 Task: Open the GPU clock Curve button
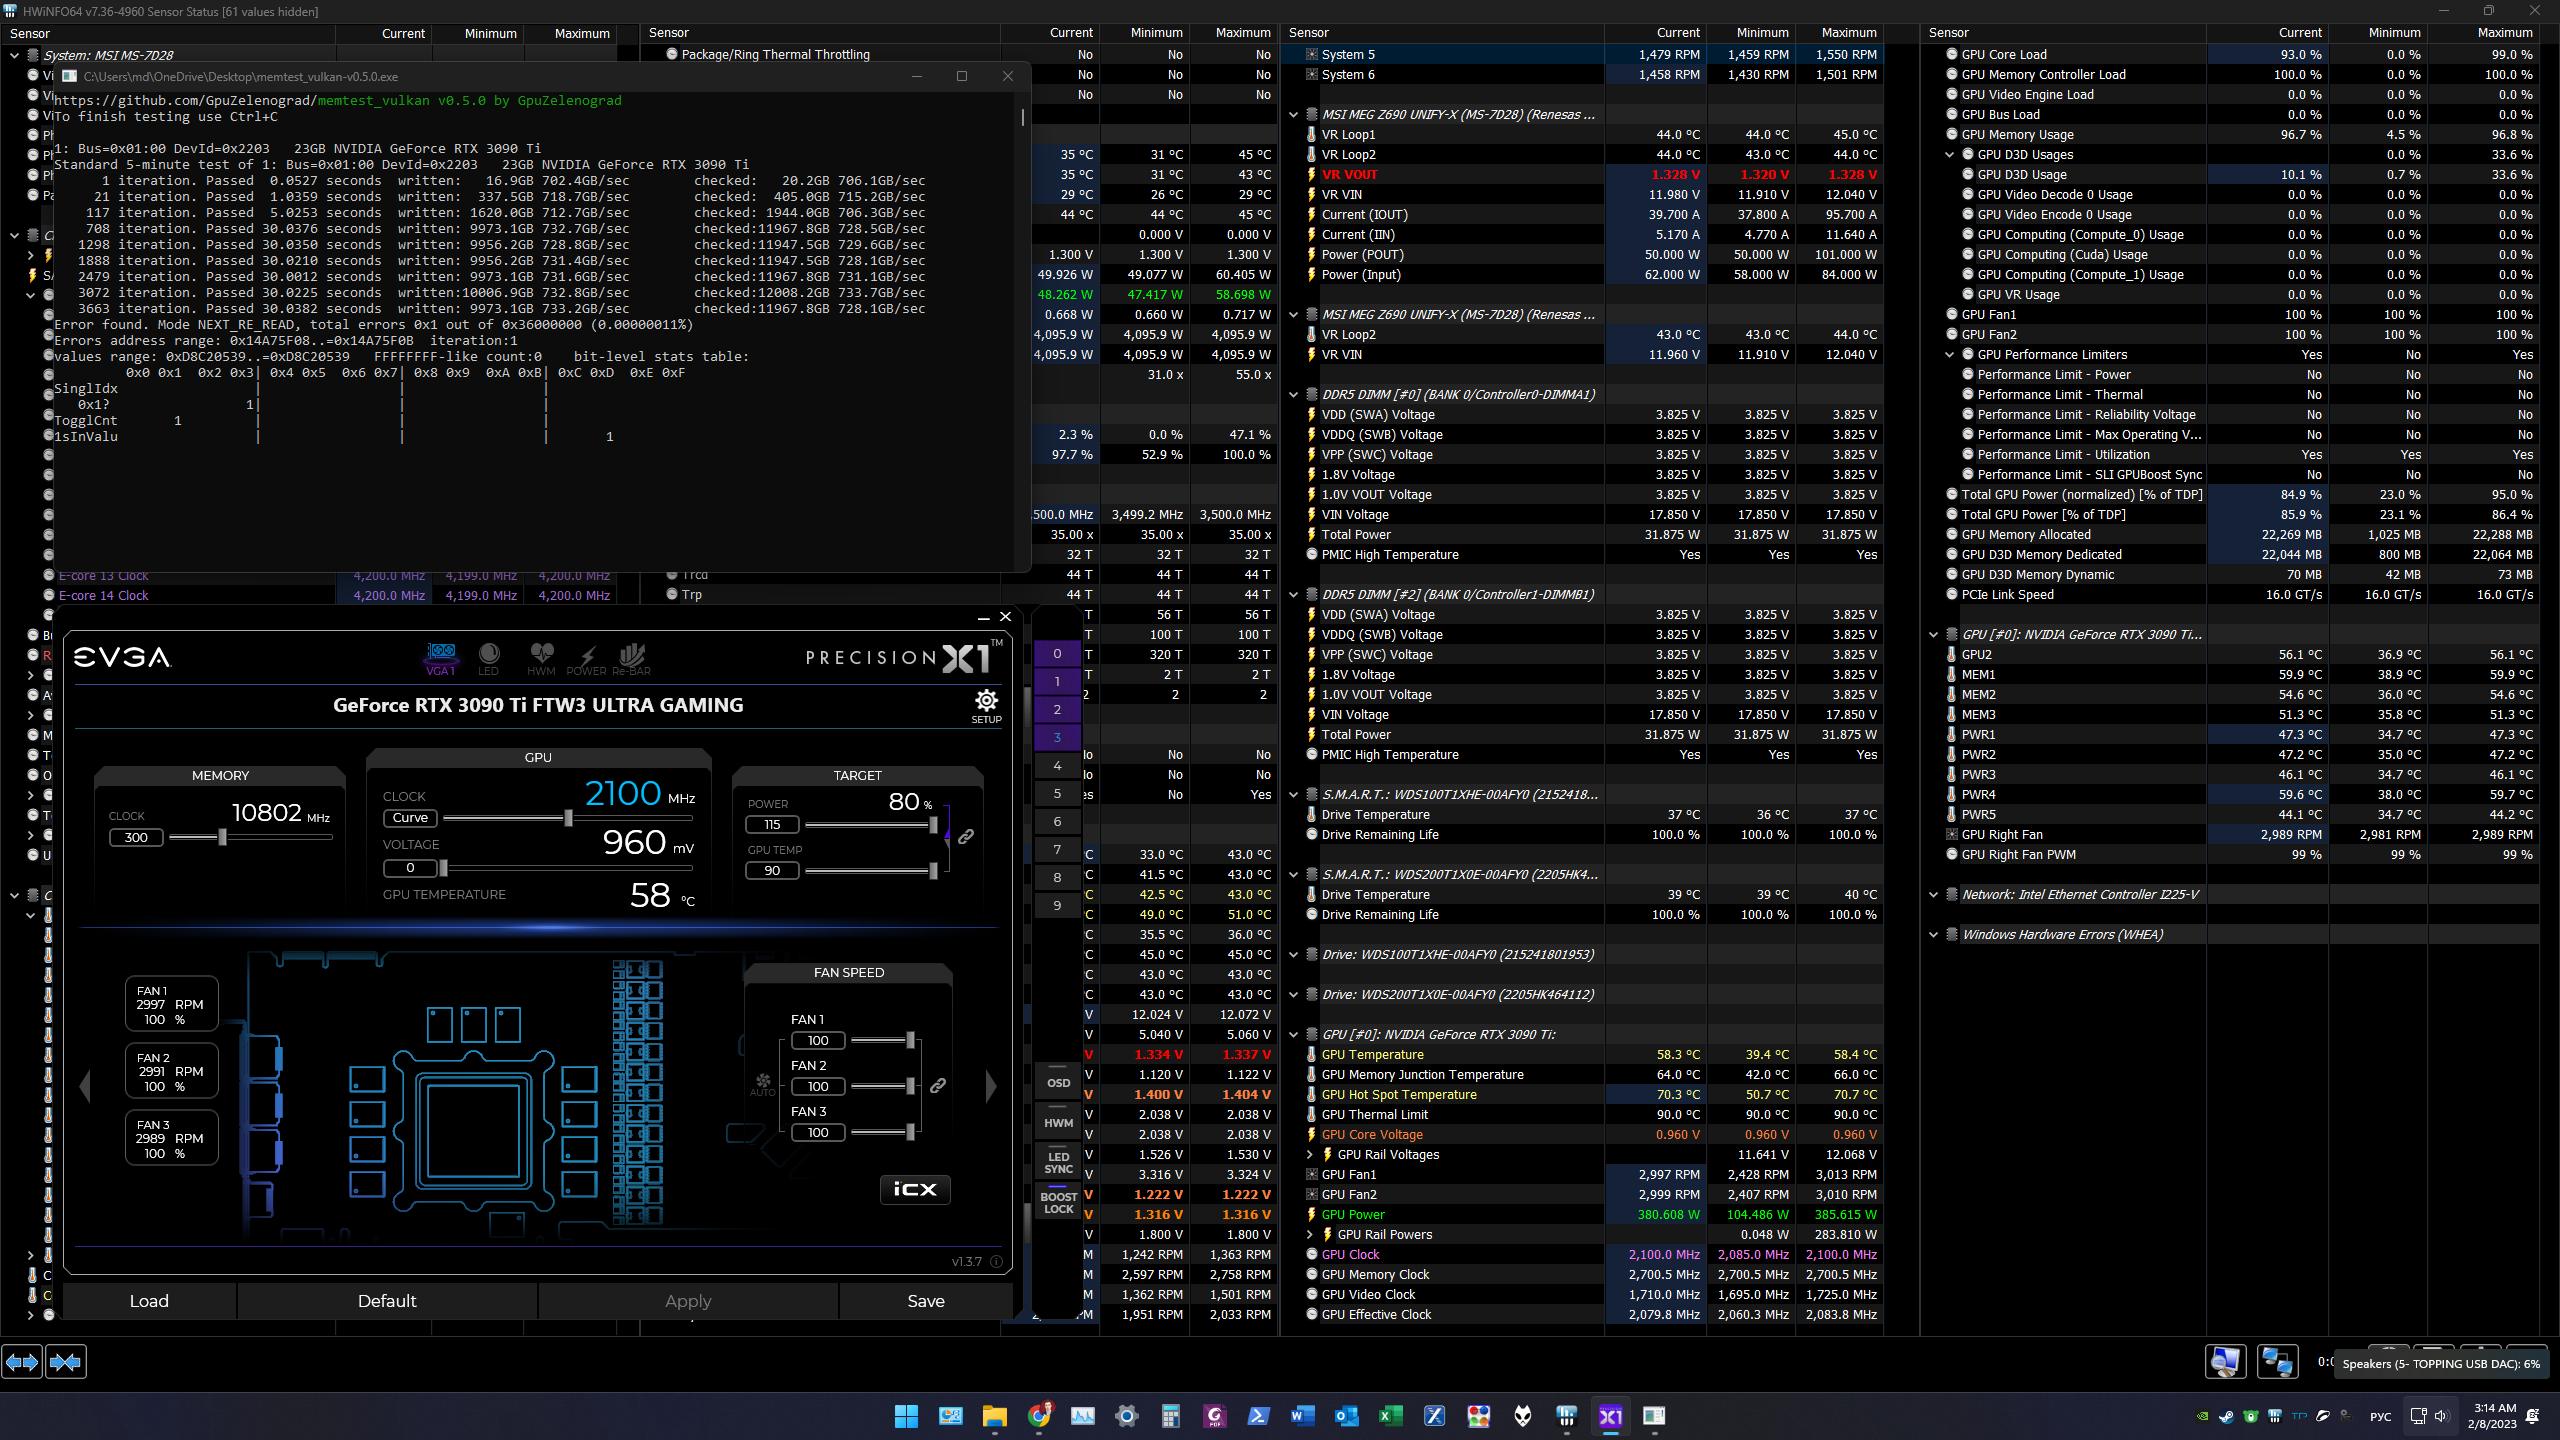(410, 818)
